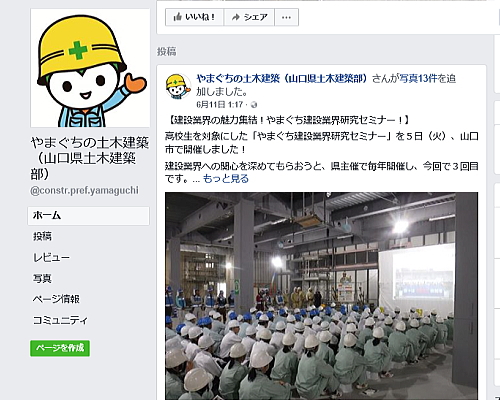Click the green ページを作成 button
Image resolution: width=500 pixels, height=400 pixels.
(60, 348)
